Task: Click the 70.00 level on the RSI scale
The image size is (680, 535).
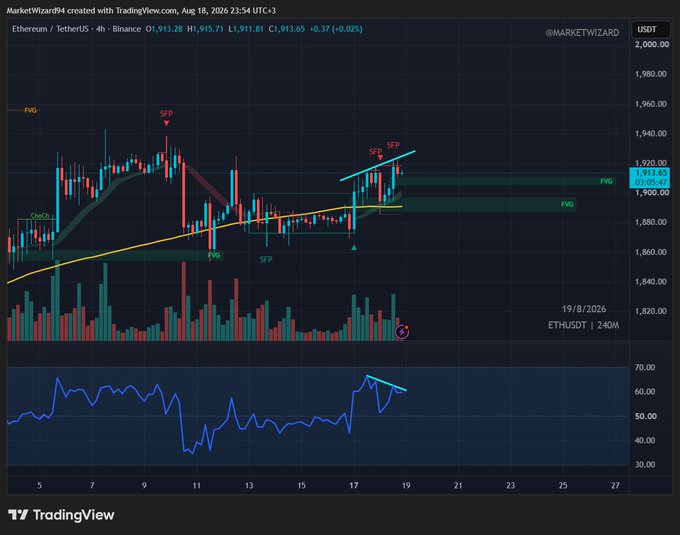Action: [x=645, y=367]
